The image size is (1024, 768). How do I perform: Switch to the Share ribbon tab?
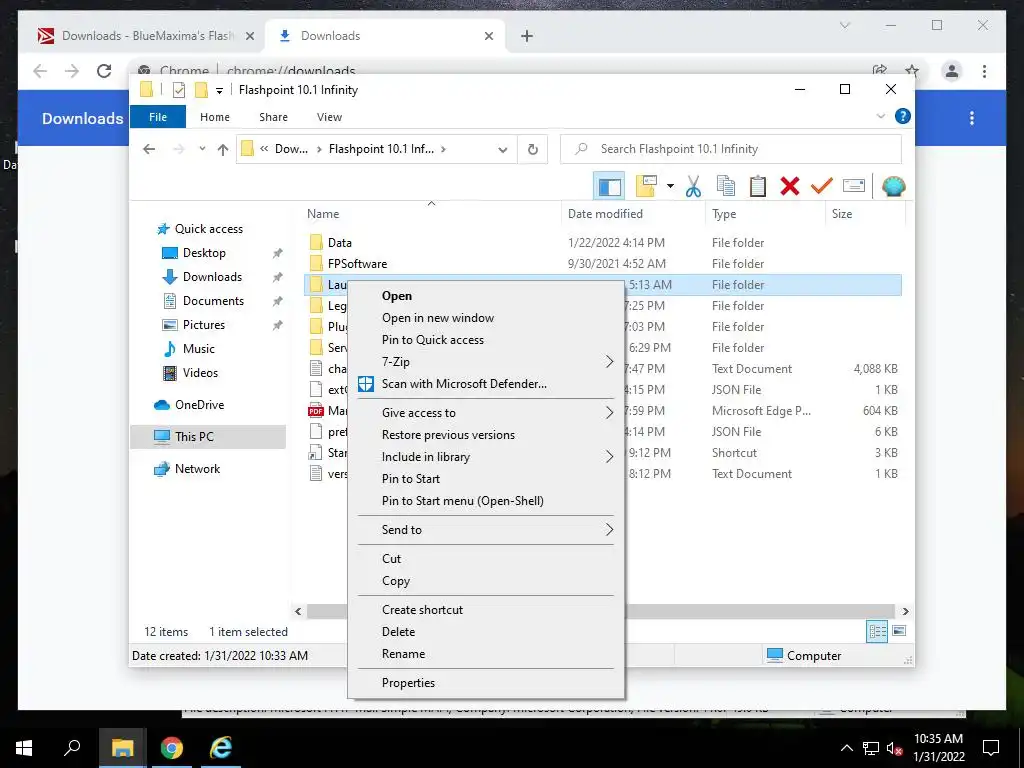click(x=273, y=117)
